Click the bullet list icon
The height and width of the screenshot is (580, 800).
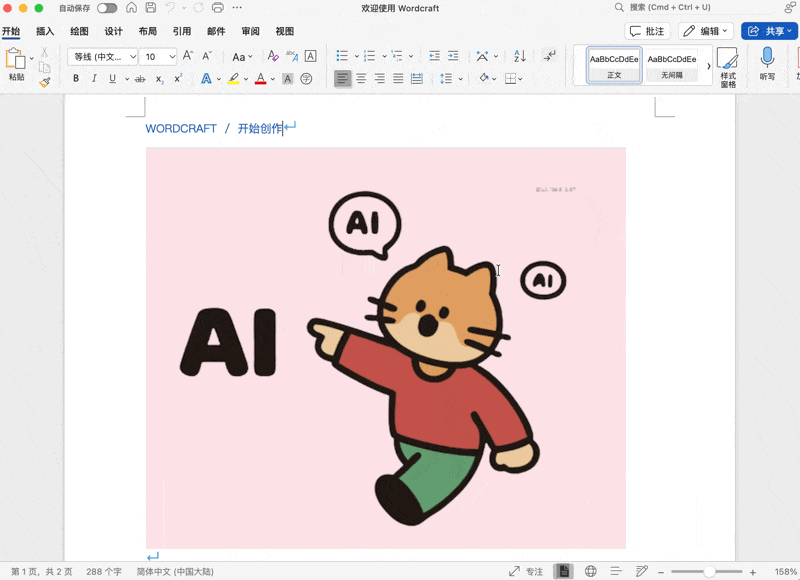pos(342,56)
